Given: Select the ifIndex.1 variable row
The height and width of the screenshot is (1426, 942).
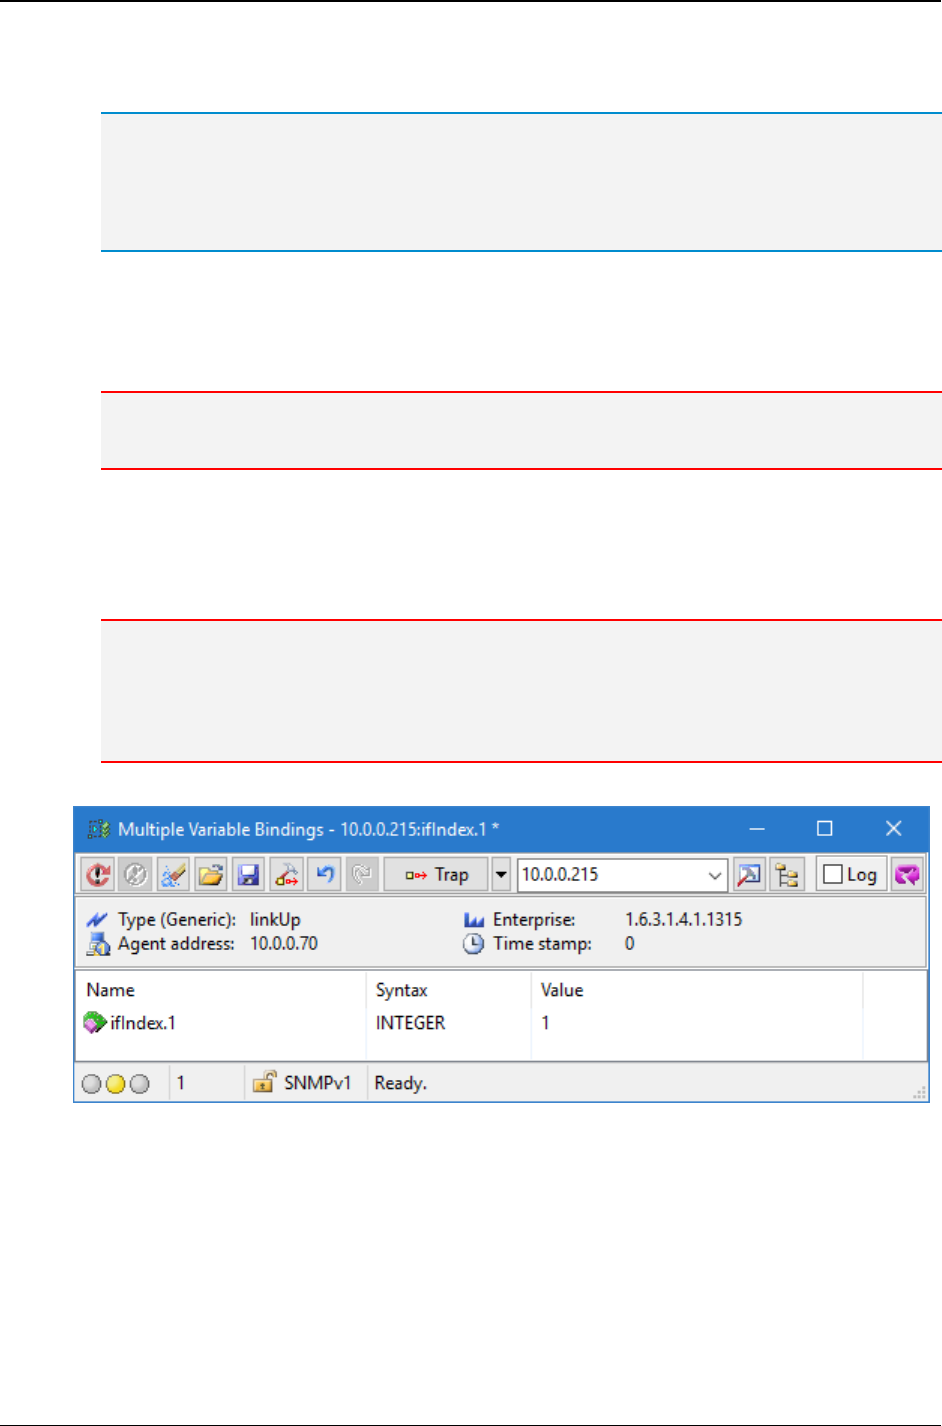Looking at the screenshot, I should coord(470,1023).
